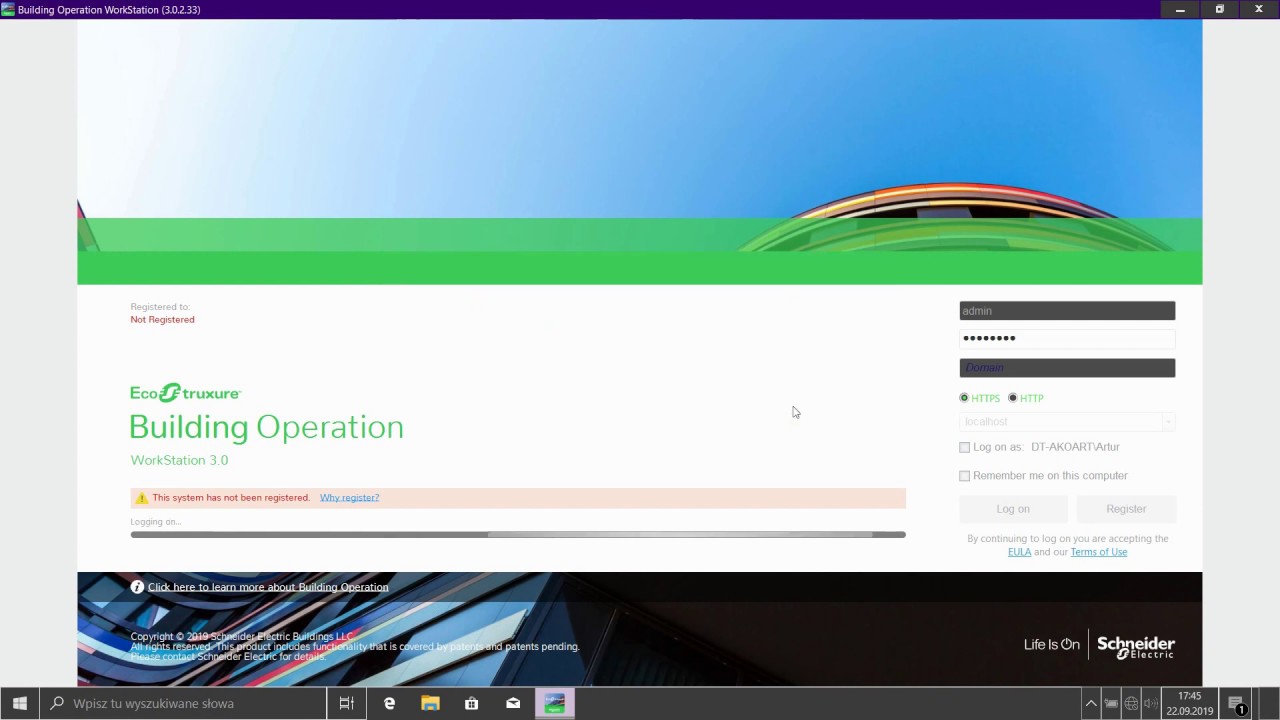Restore down the WorkStation window
Viewport: 1280px width, 720px height.
click(x=1219, y=9)
